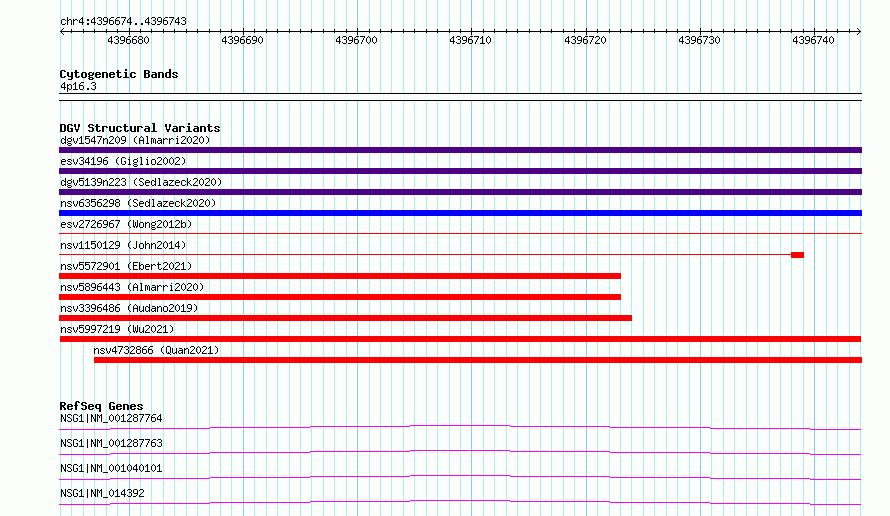Open esv2726967 (Wong2012b) variant label

(126, 224)
